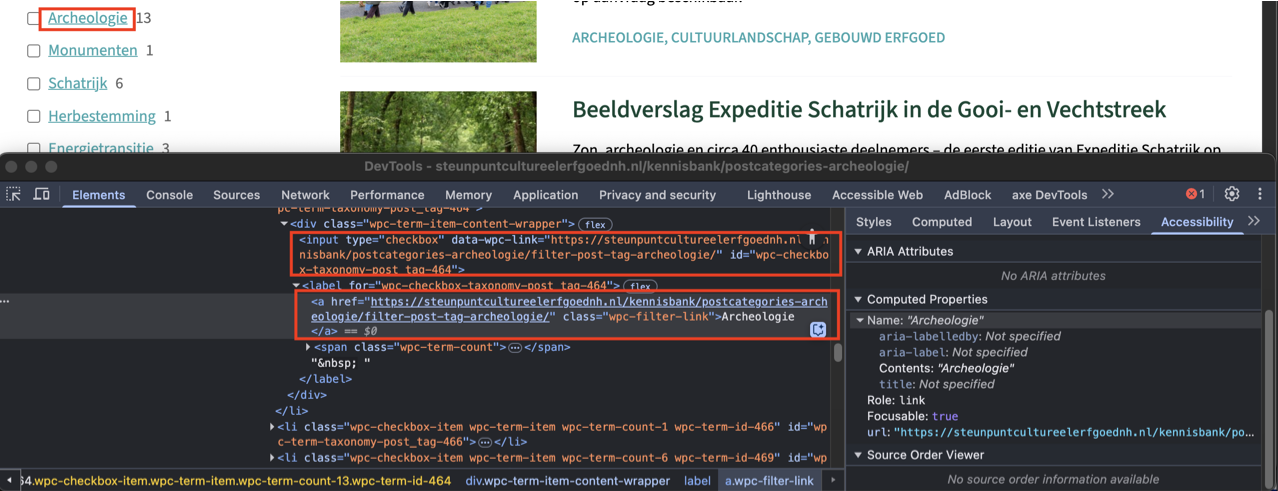This screenshot has width=1278, height=491.
Task: Enable the Schatrijk checkbox
Action: [33, 84]
